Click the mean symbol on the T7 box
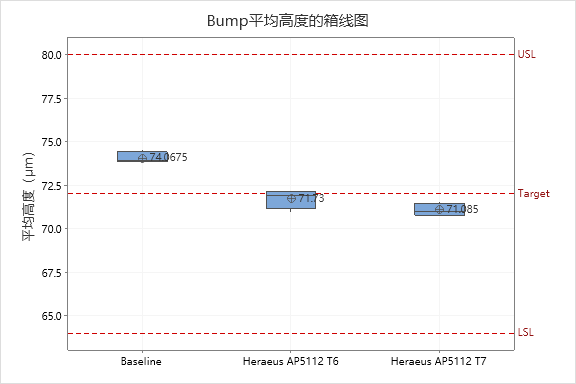The width and height of the screenshot is (576, 384). coord(439,209)
